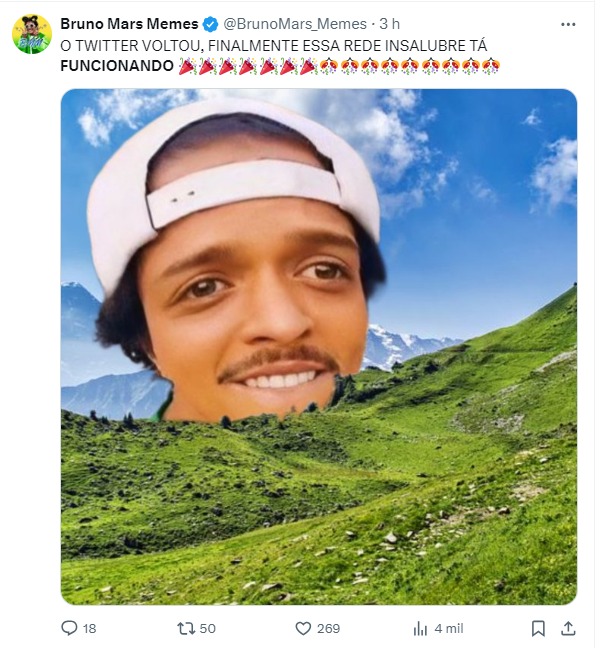Open view analytics bar chart icon

(x=420, y=628)
